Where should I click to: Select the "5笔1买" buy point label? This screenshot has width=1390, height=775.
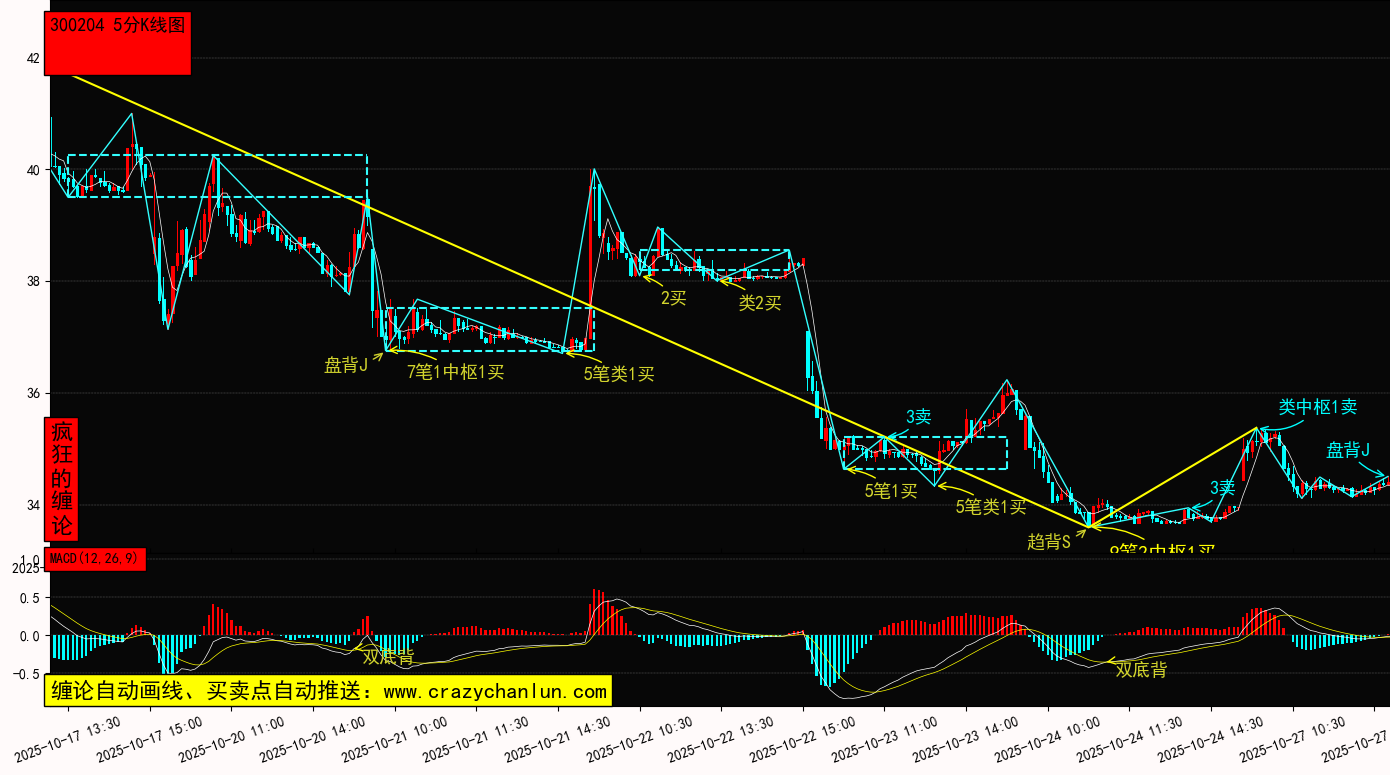click(890, 490)
